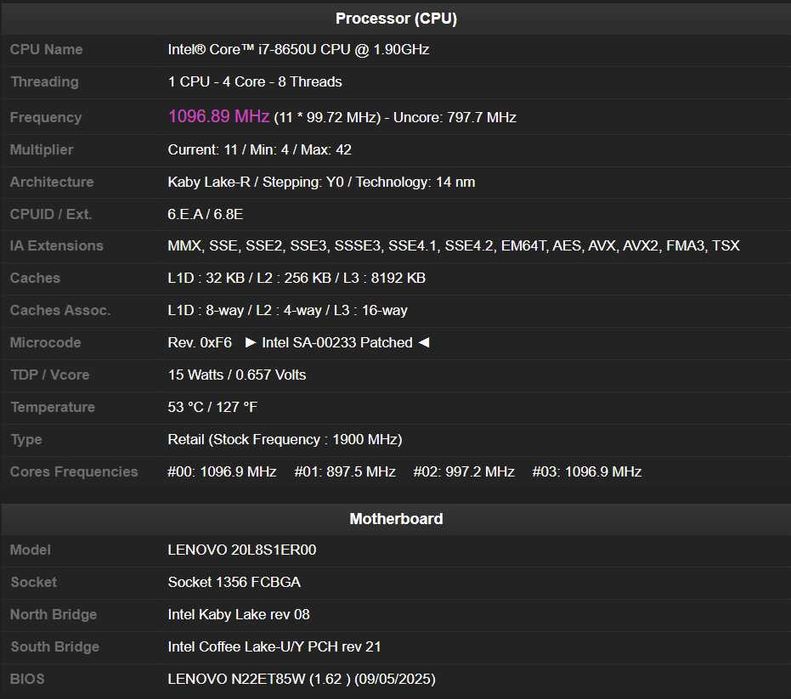Click core #03 frequency 1096.9 MHz
Viewport: 791px width, 699px height.
(587, 472)
